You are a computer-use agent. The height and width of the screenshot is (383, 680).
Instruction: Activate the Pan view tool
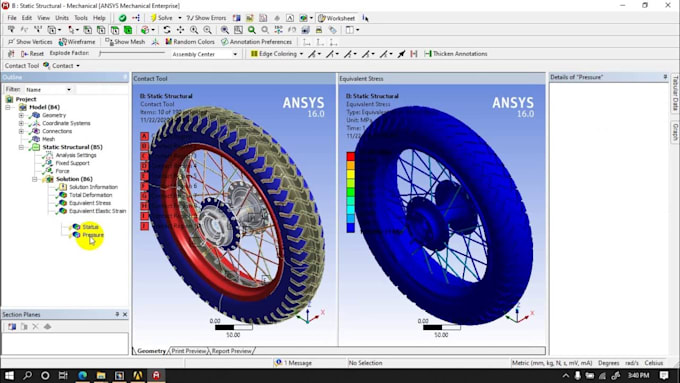point(180,30)
